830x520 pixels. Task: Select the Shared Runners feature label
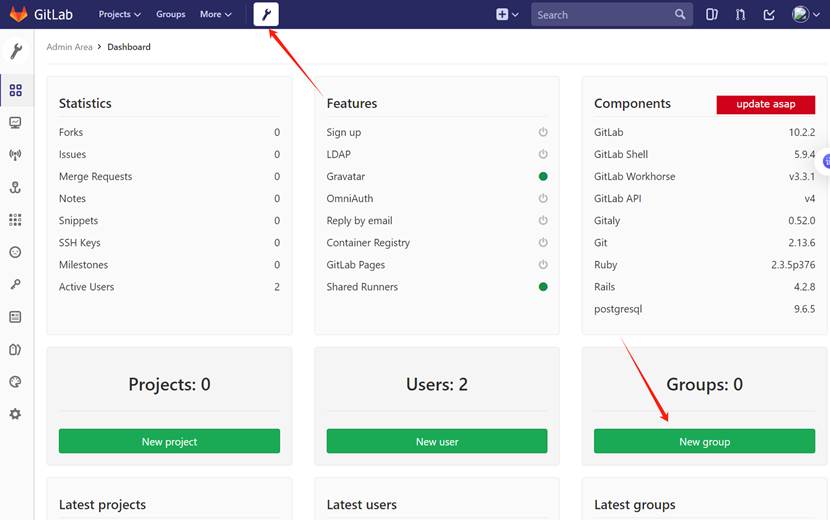[362, 286]
